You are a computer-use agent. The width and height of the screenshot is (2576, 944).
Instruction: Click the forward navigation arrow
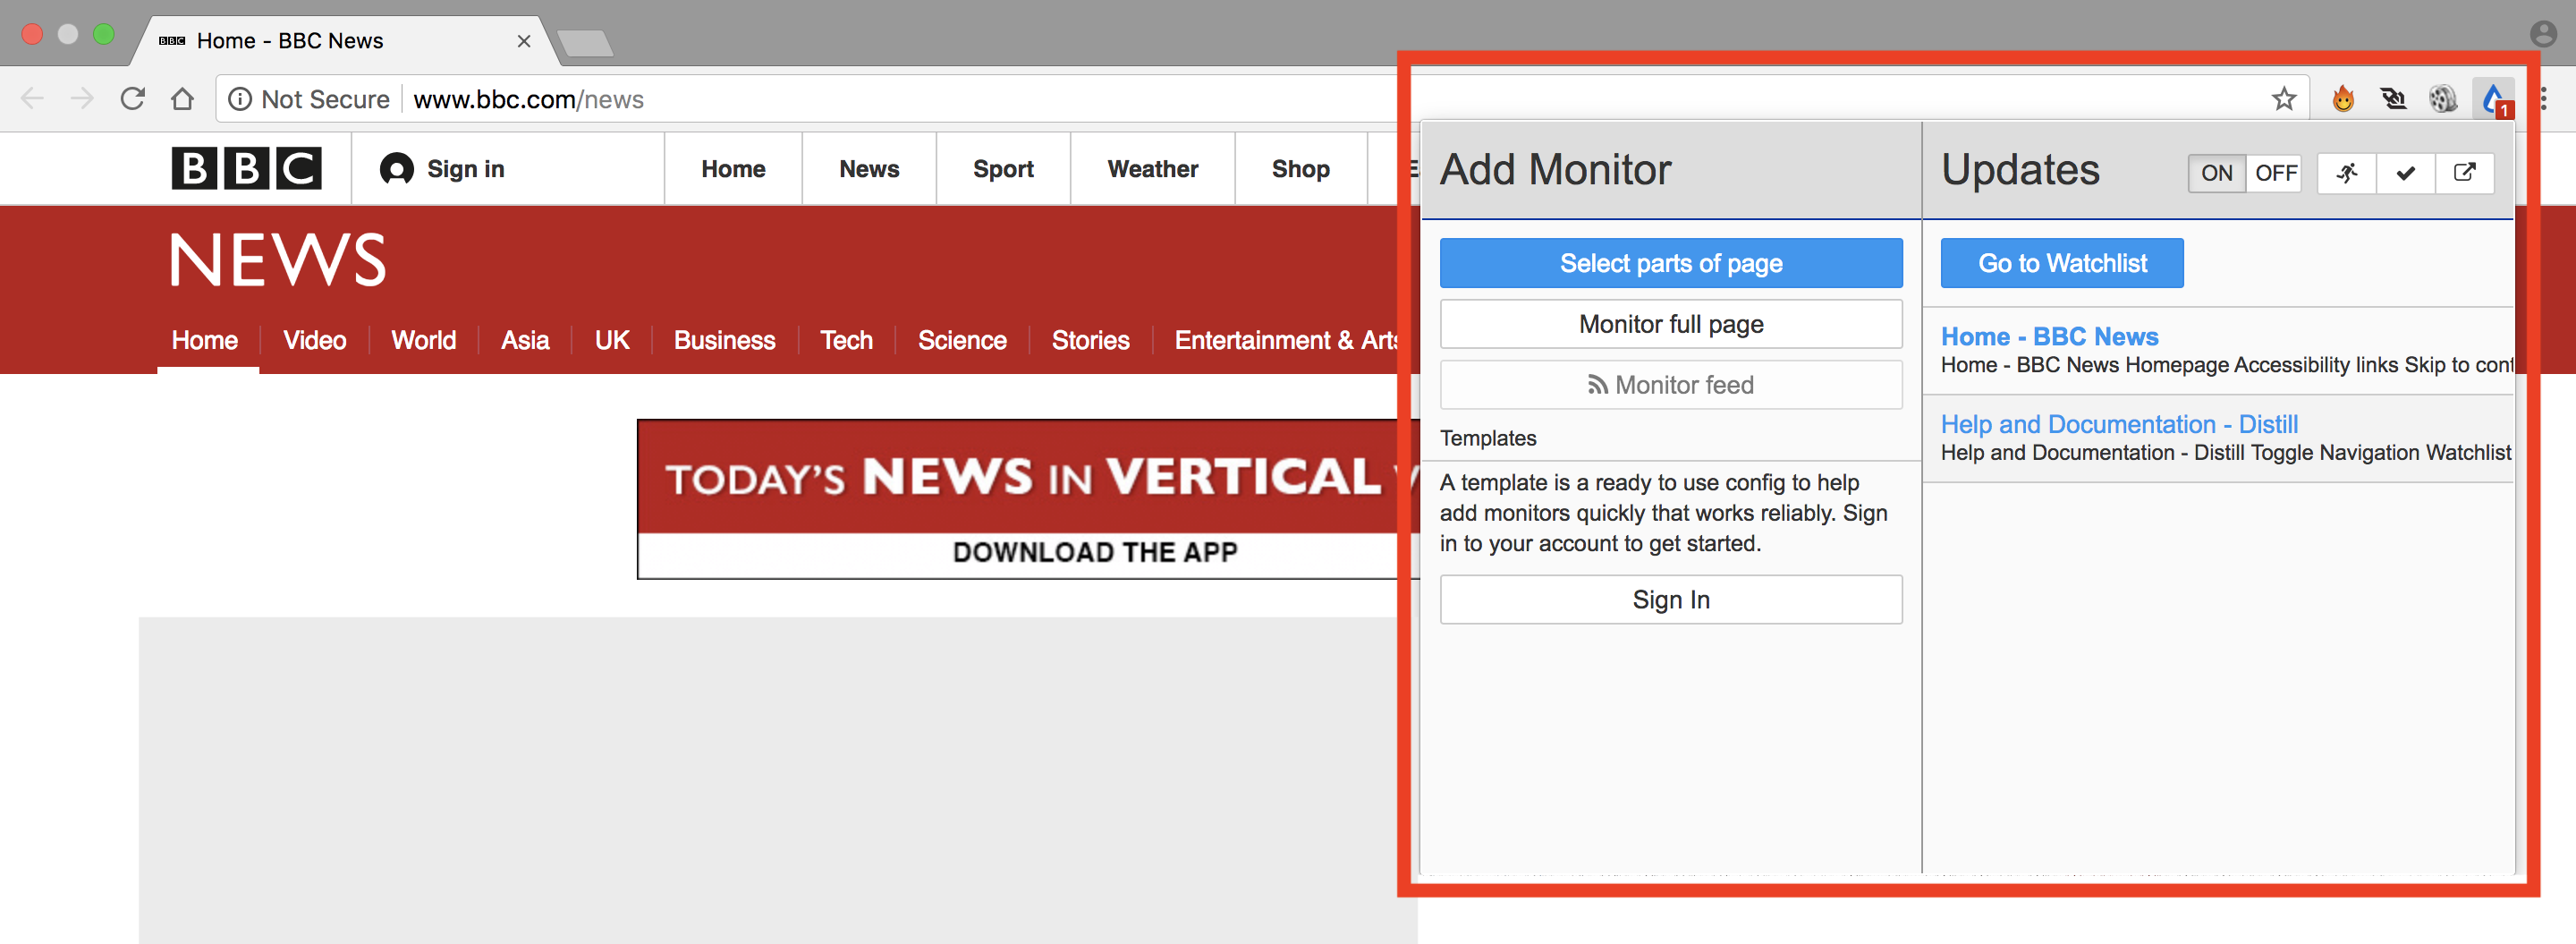[x=82, y=99]
